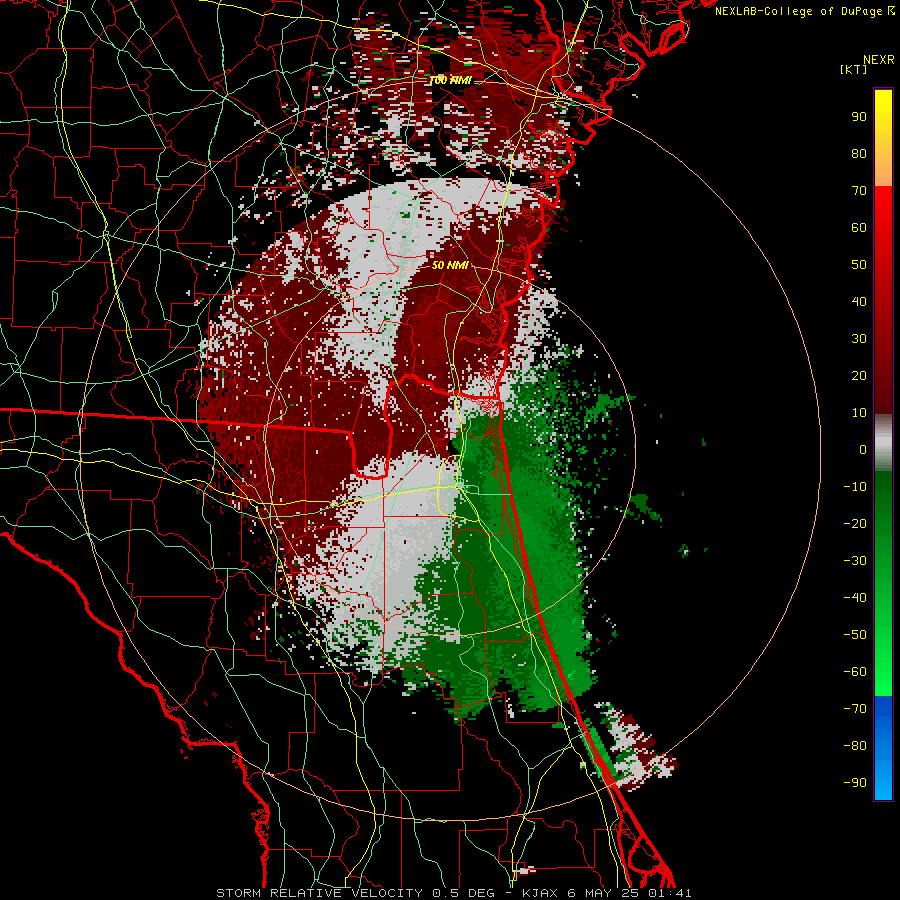Click the 20 value on velocity scale
900x900 pixels.
pos(859,375)
